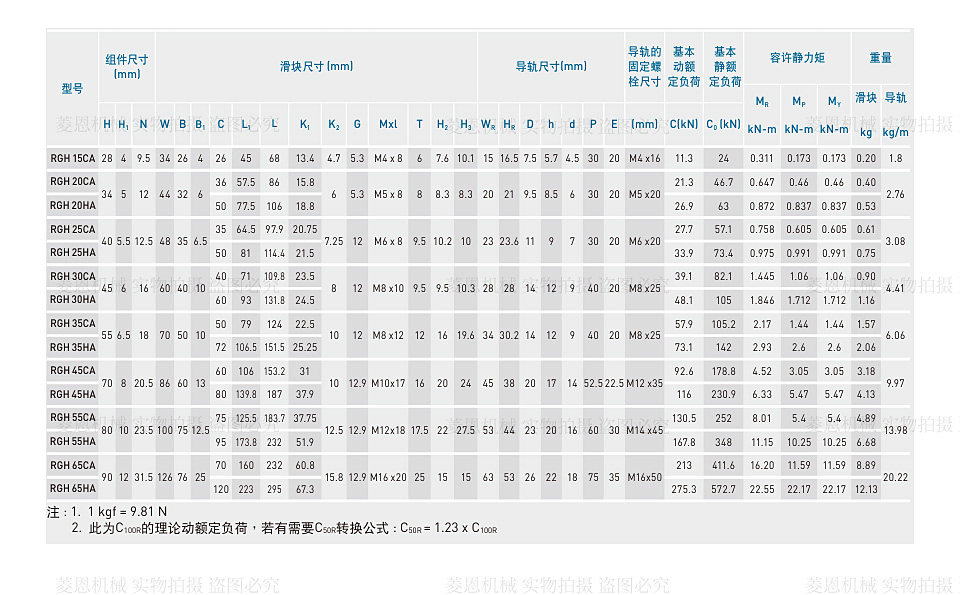This screenshot has width=960, height=595.
Task: Click the 重量 header cell
Action: click(880, 58)
